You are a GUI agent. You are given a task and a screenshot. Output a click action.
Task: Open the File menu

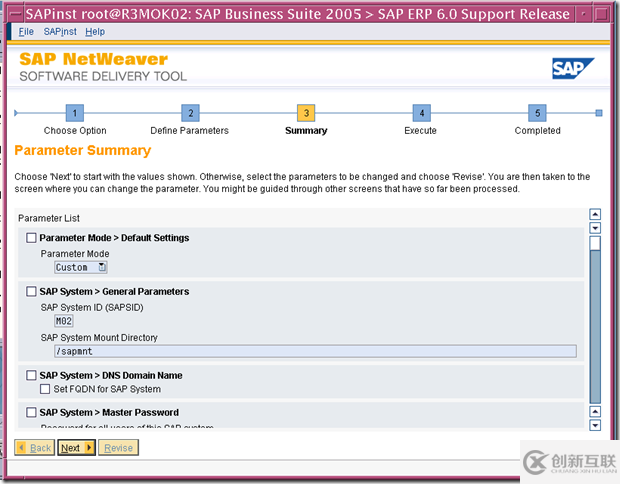click(26, 32)
